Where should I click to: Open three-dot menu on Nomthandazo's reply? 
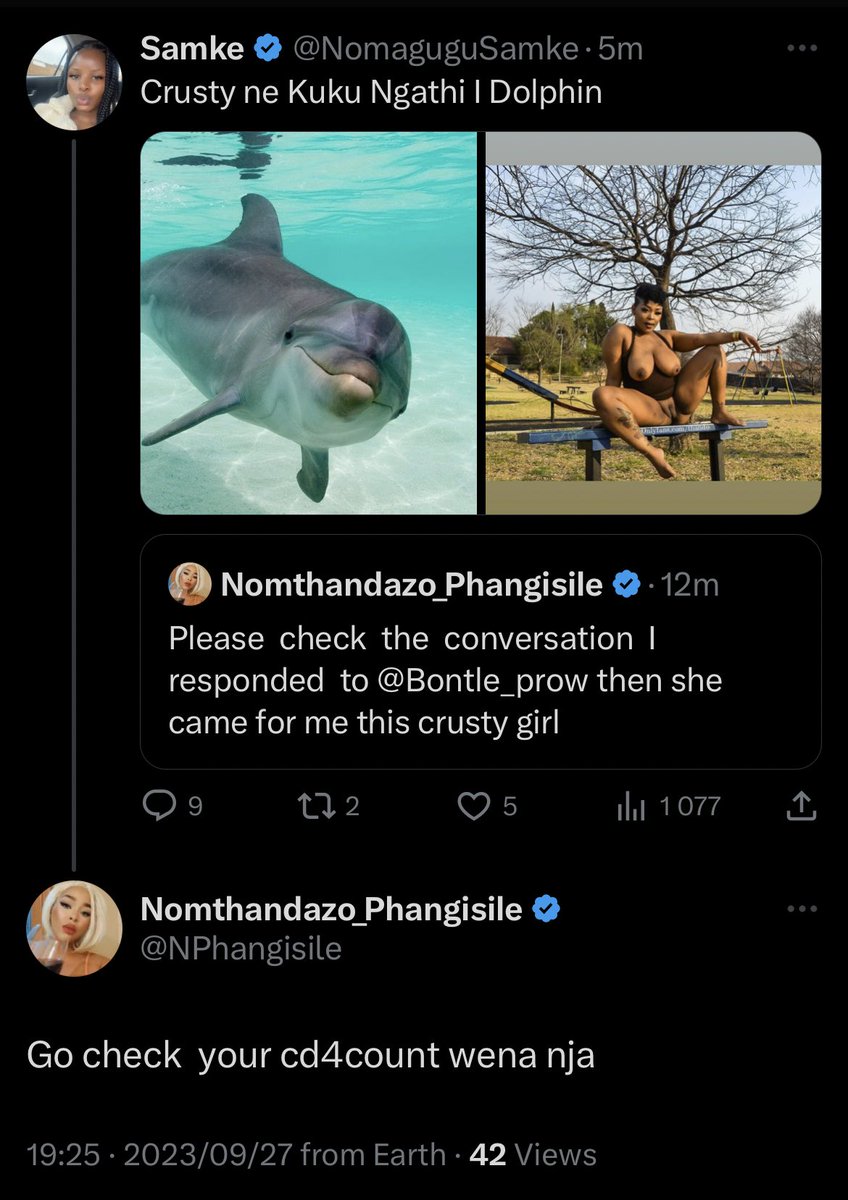[800, 909]
